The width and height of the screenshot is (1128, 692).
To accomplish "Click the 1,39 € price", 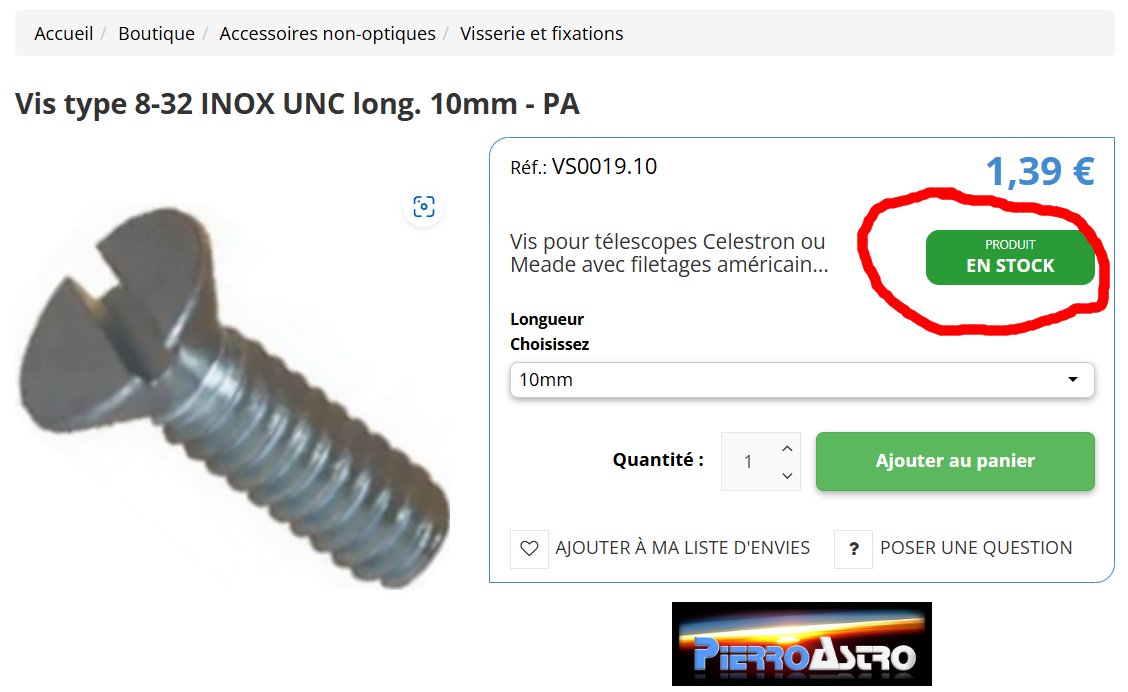I will pyautogui.click(x=1040, y=172).
